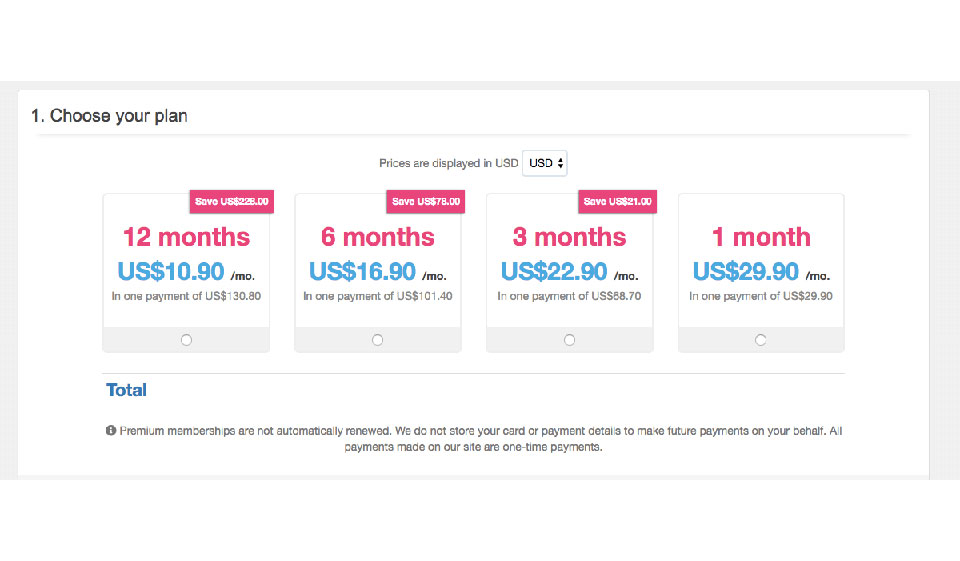960x561 pixels.
Task: Select the 1 month plan radio button
Action: tap(761, 340)
